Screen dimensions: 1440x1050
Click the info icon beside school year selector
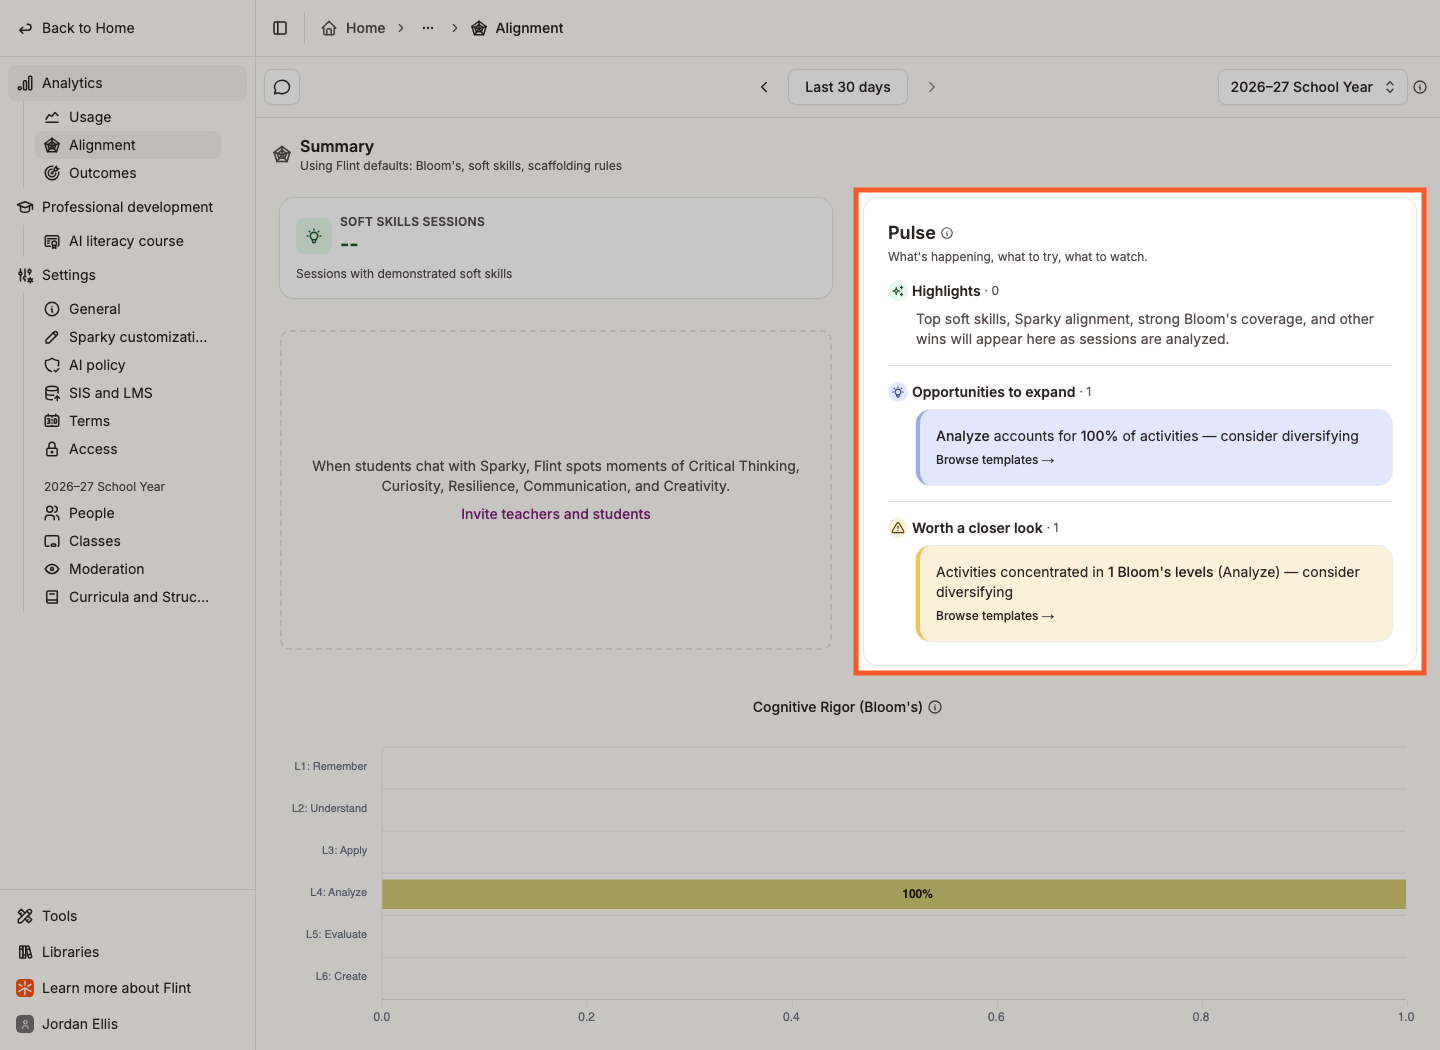click(1420, 87)
